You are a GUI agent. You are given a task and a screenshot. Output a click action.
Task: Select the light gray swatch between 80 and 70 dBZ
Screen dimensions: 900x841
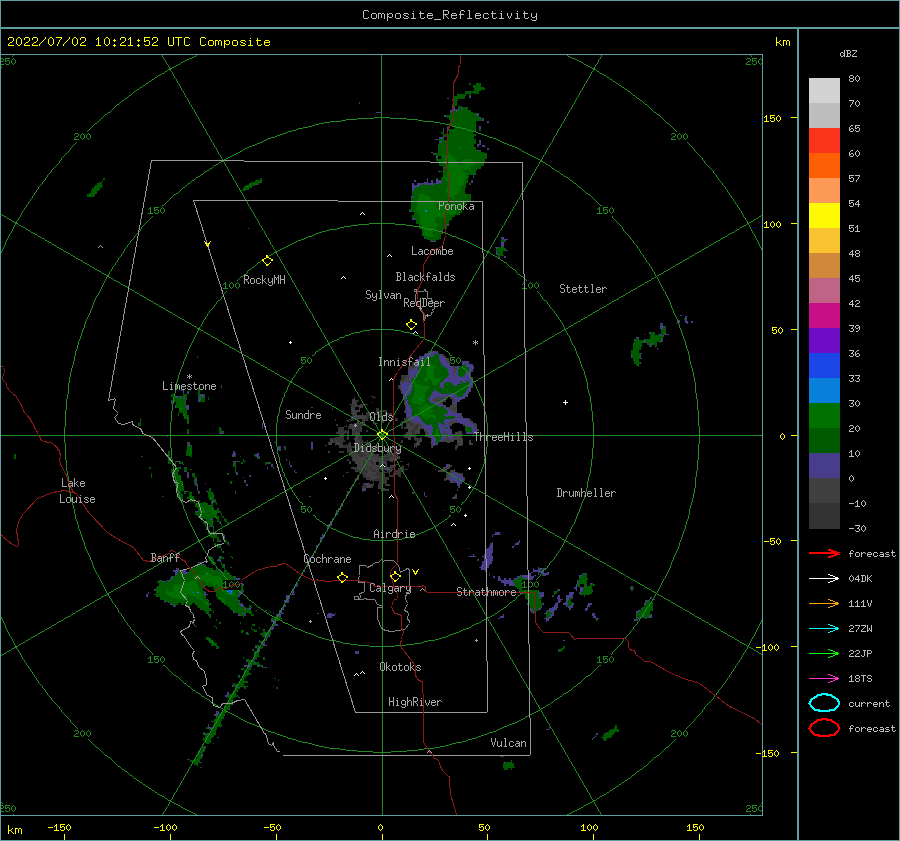point(824,91)
